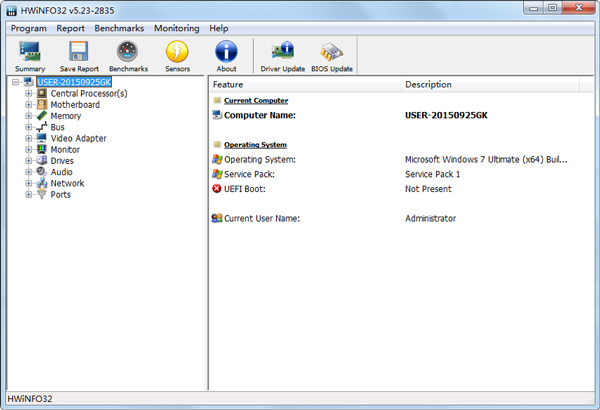
Task: Expand the Ports node
Action: (x=29, y=194)
